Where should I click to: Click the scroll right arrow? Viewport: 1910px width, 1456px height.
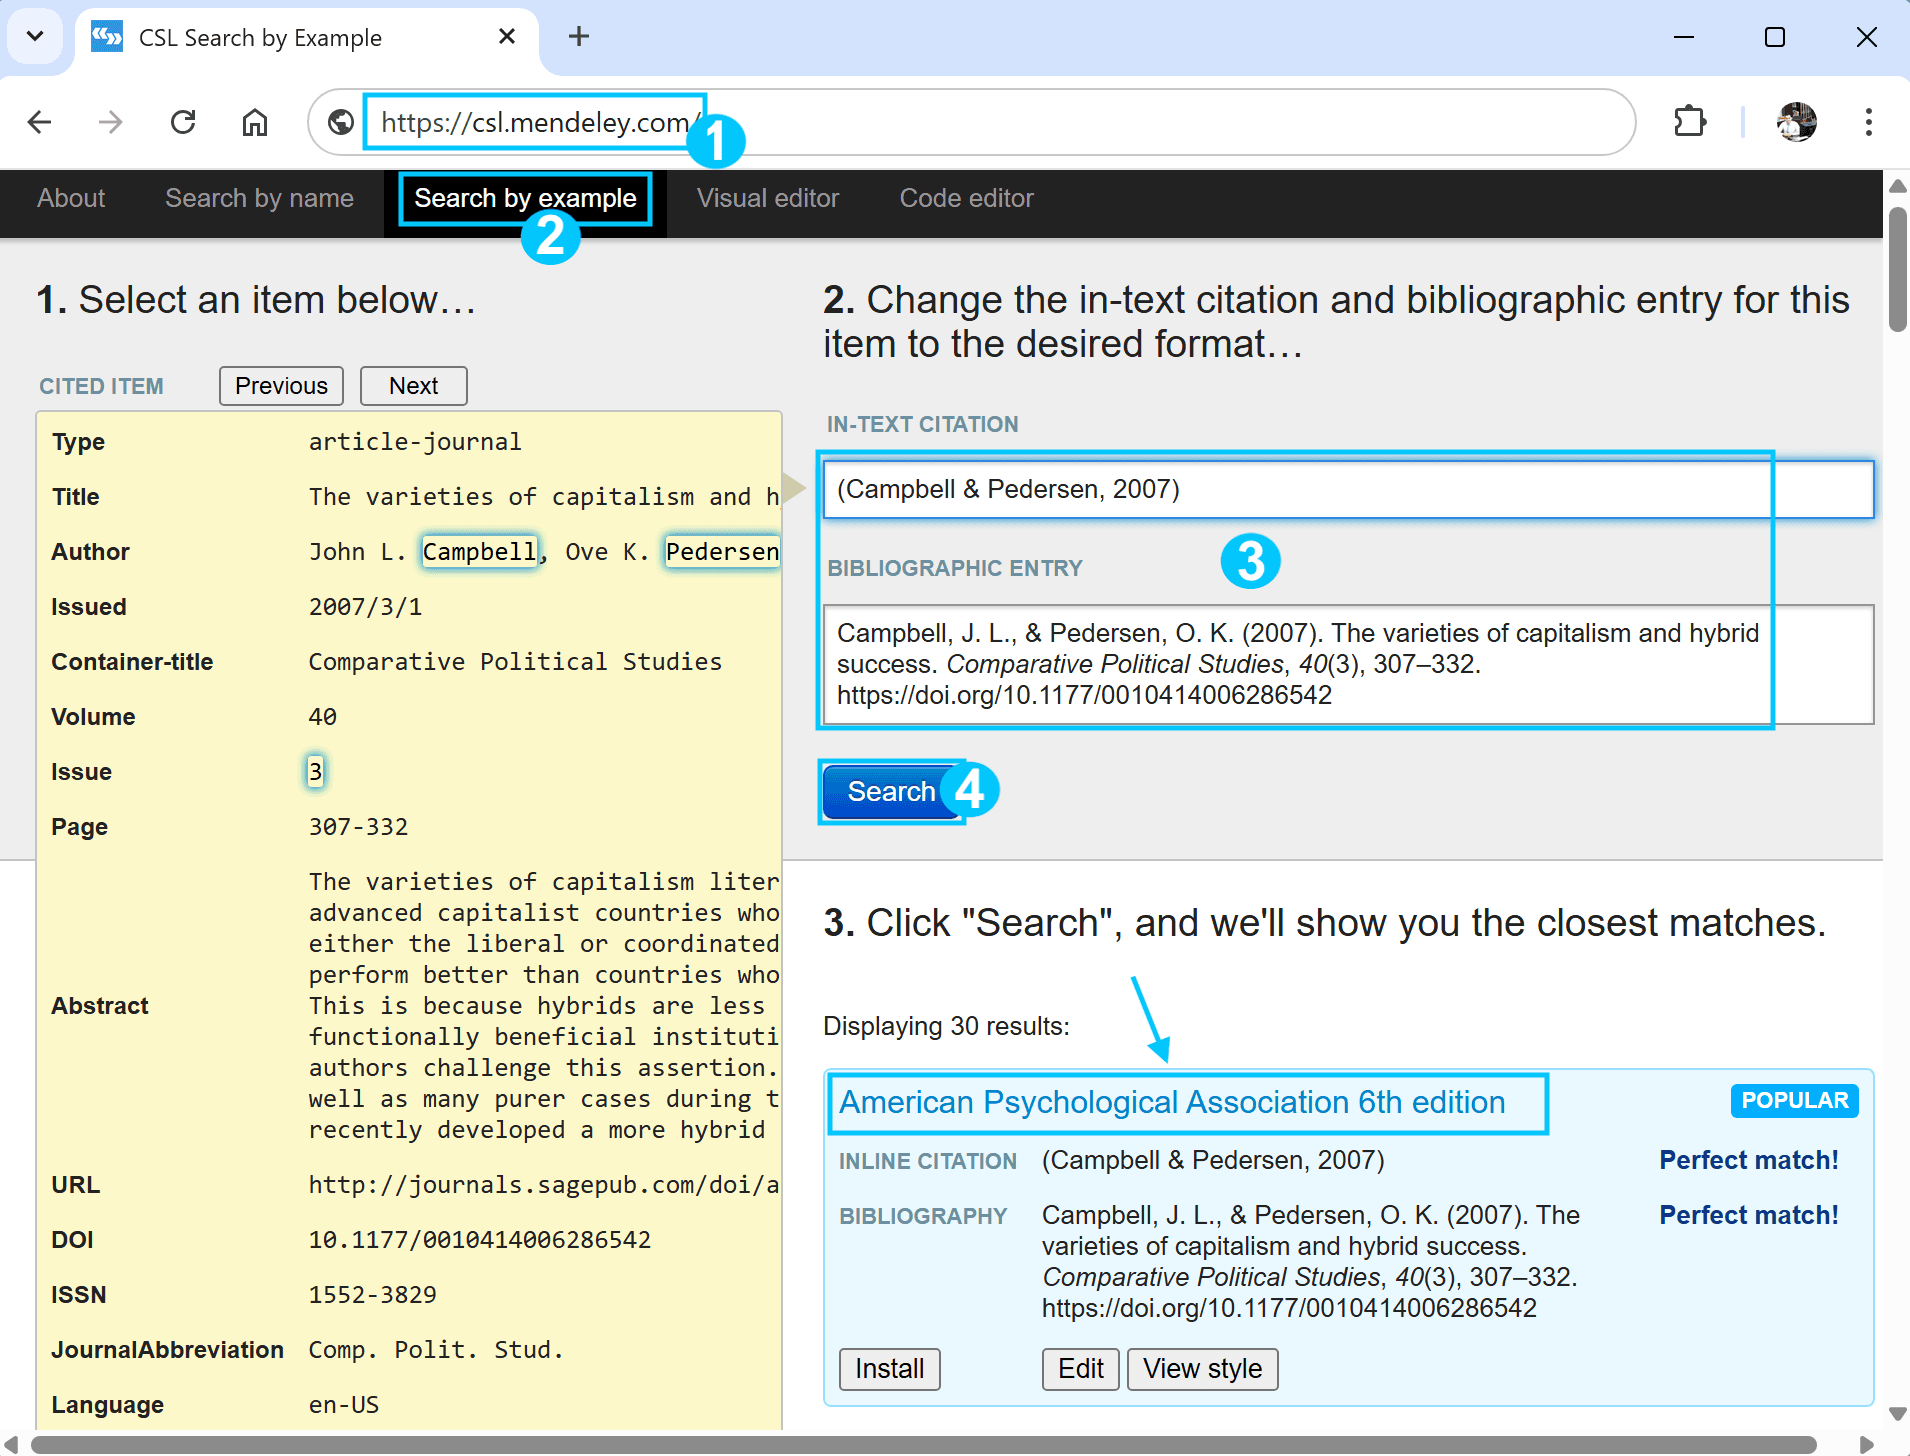(1866, 1445)
